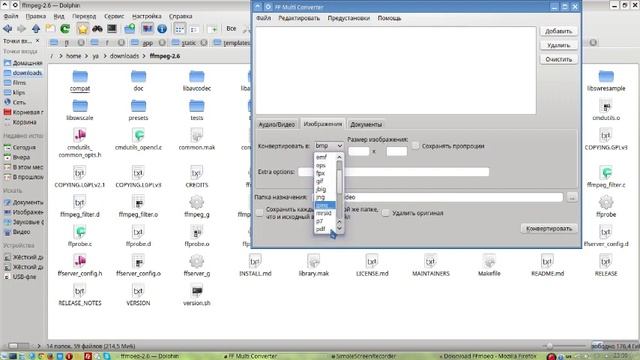The image size is (640, 360).
Task: Open the convert-to format combo box showing bmp
Action: pyautogui.click(x=329, y=146)
